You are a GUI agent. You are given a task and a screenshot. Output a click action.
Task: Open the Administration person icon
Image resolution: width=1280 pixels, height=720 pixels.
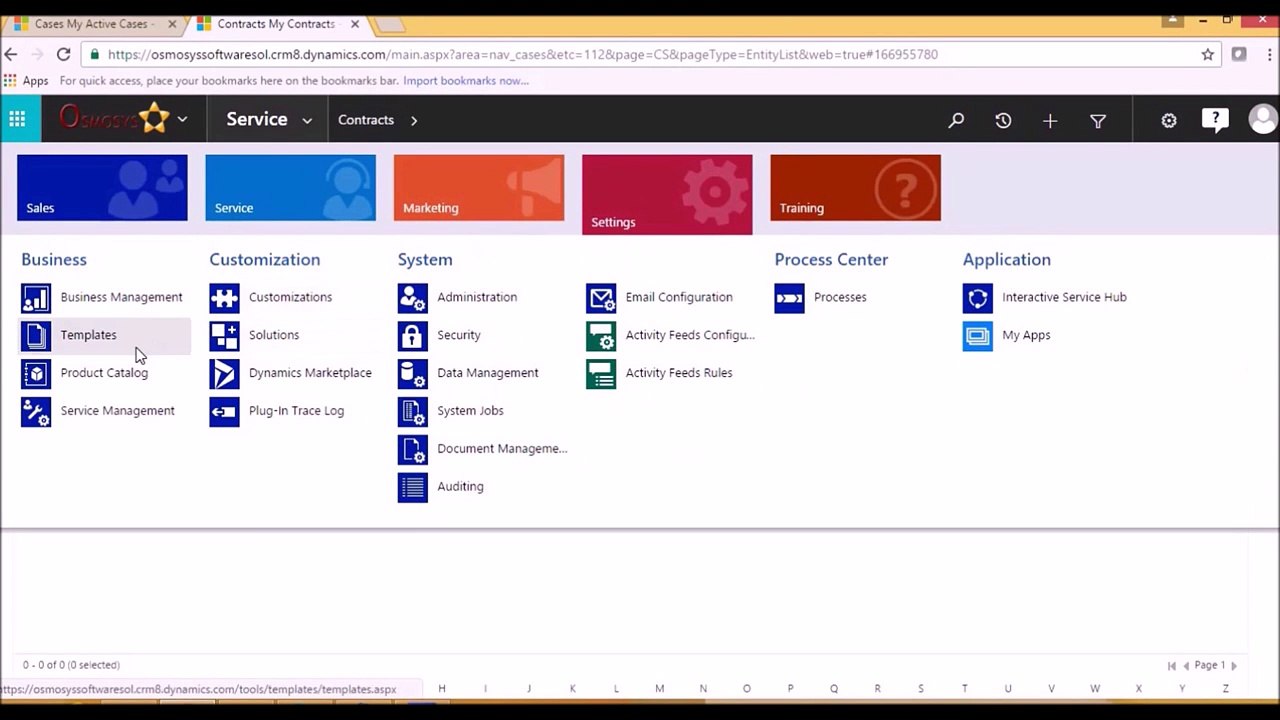[x=413, y=298]
